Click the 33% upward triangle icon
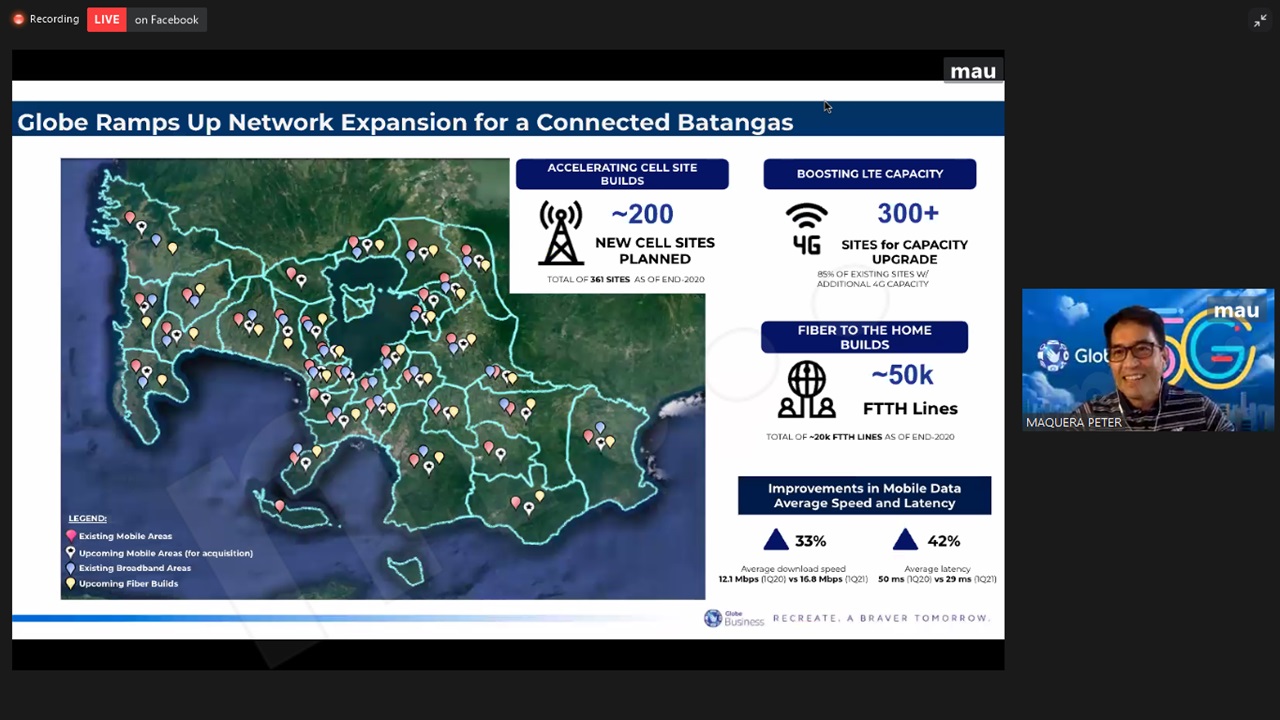Viewport: 1280px width, 720px height. (776, 540)
